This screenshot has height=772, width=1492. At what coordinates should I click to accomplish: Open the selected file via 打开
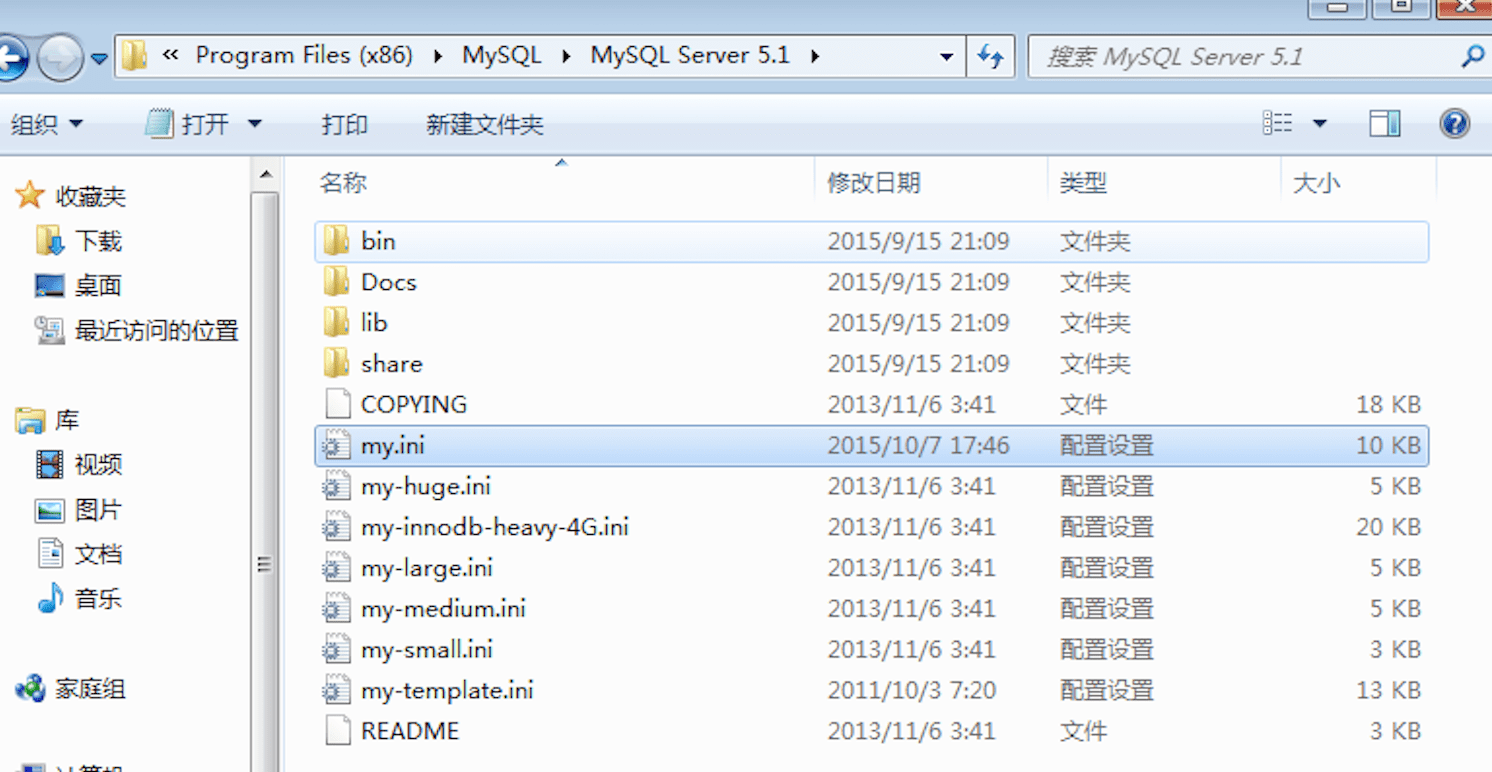[187, 125]
